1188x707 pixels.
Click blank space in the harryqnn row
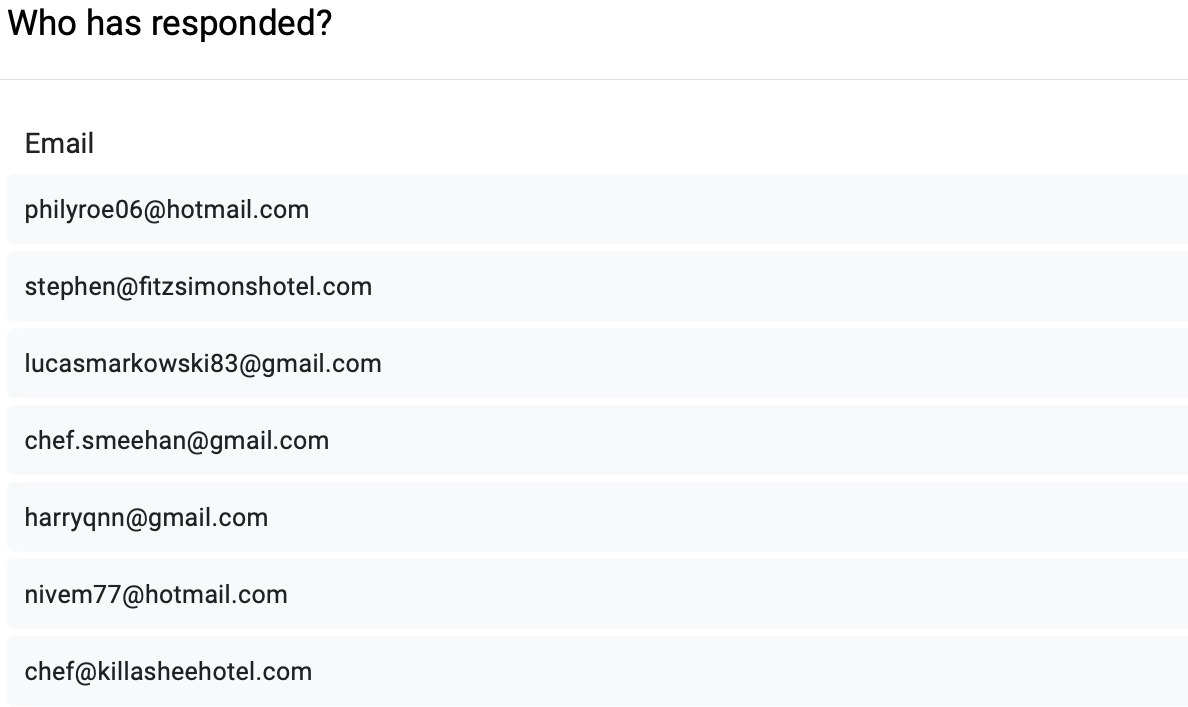point(727,518)
